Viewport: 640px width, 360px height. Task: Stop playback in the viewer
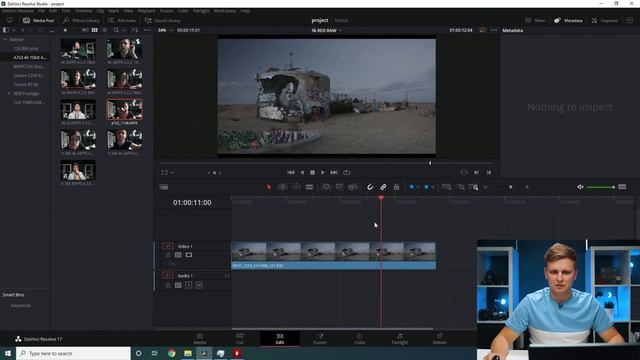312,173
